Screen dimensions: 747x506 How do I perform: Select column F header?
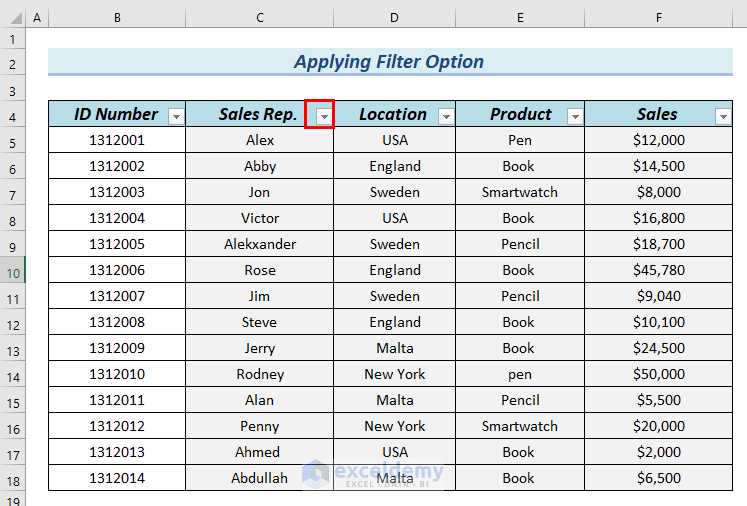[x=658, y=19]
